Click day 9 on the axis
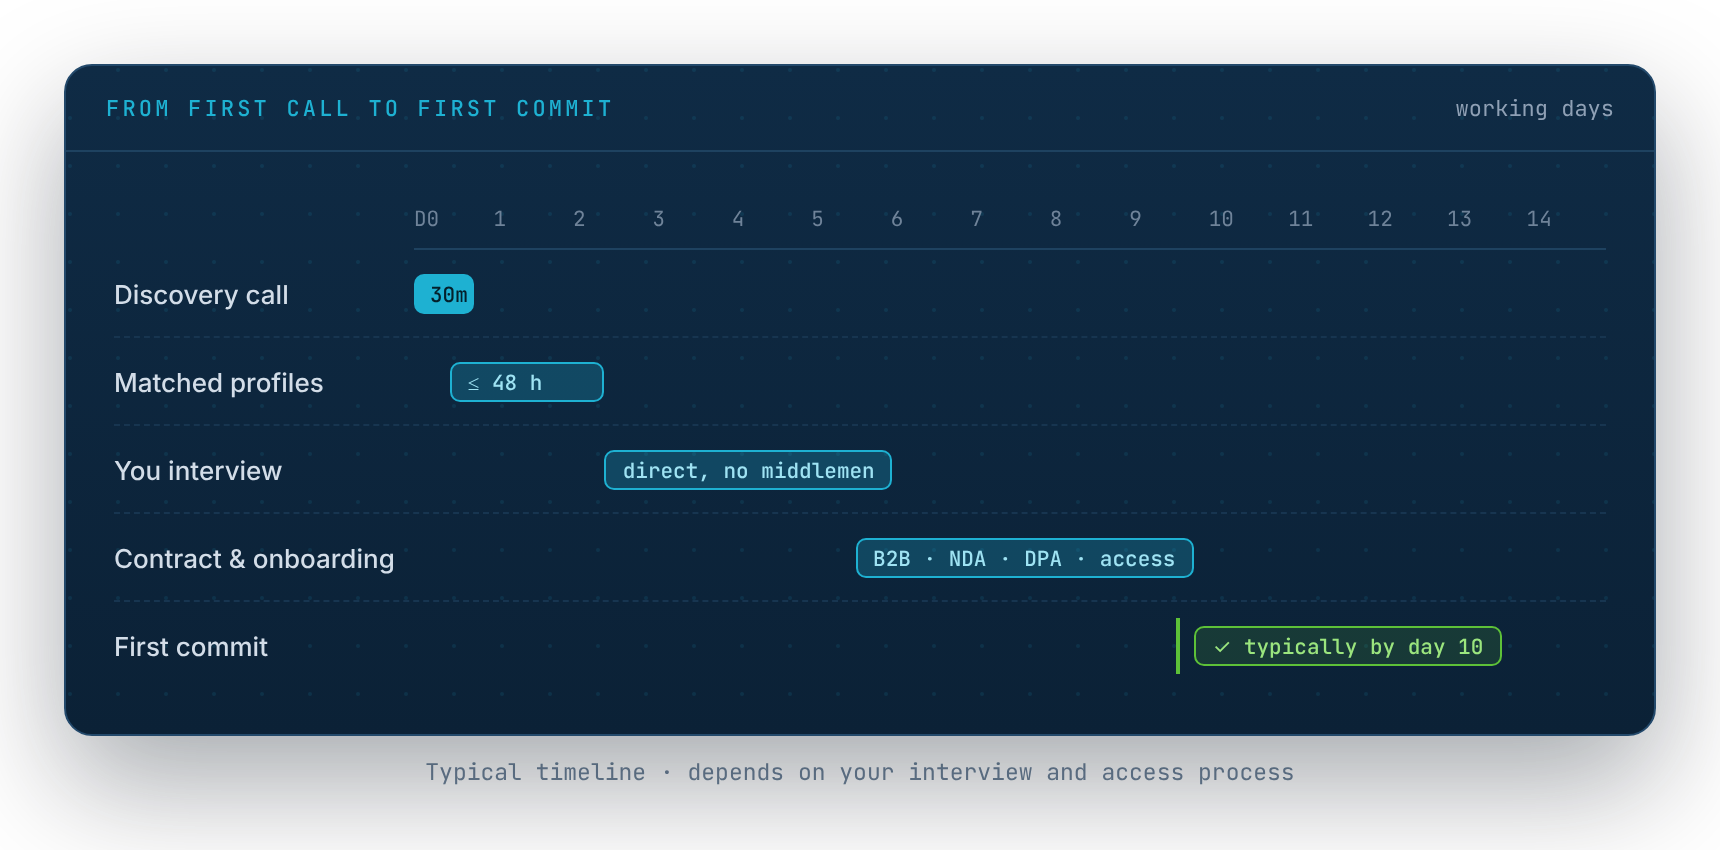1720x850 pixels. (1136, 219)
